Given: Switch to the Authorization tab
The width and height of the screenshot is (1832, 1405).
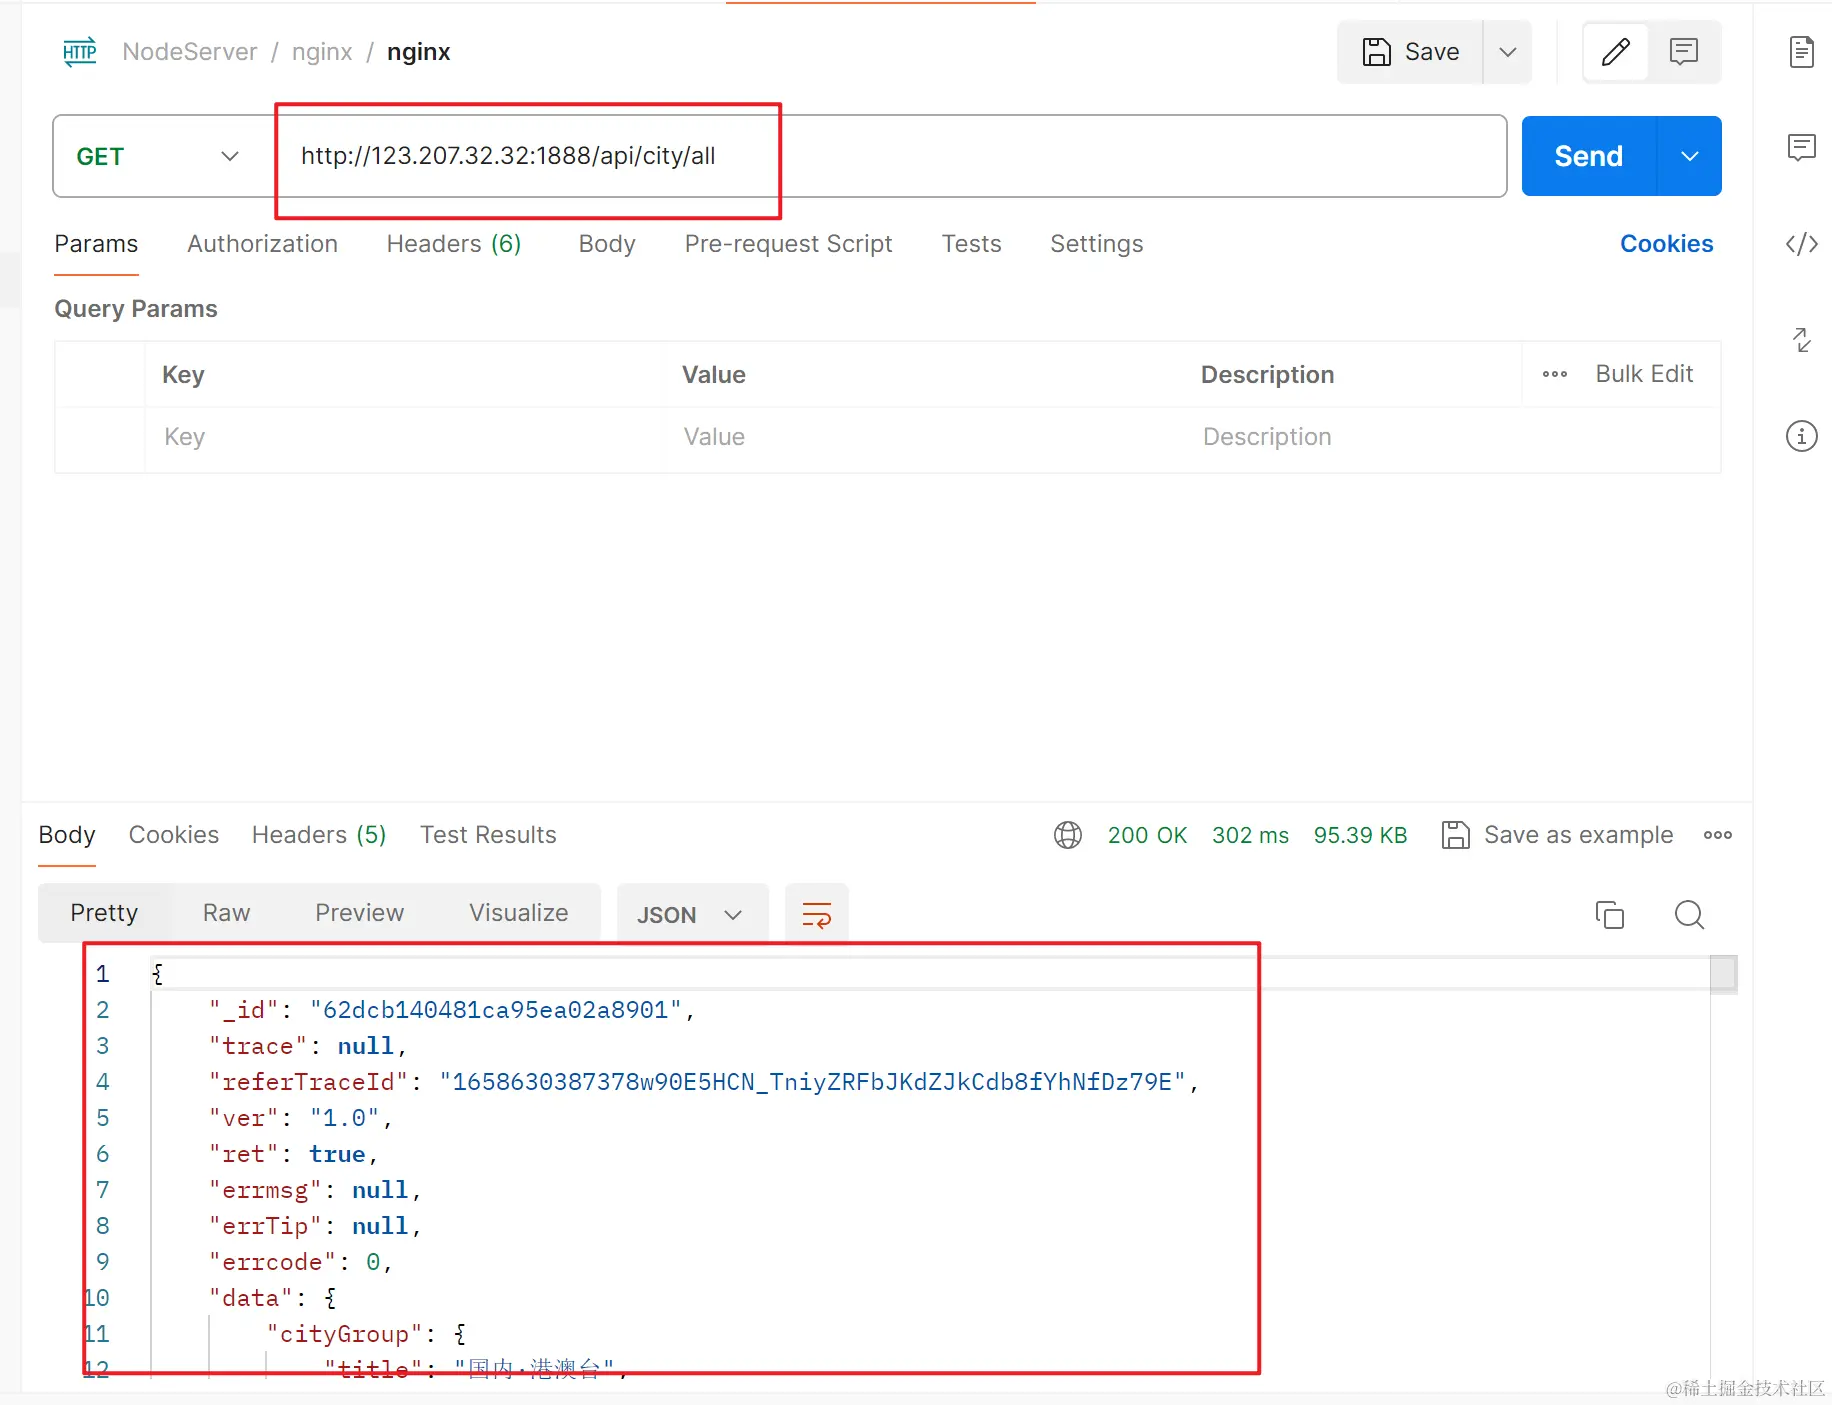Looking at the screenshot, I should click(x=263, y=244).
